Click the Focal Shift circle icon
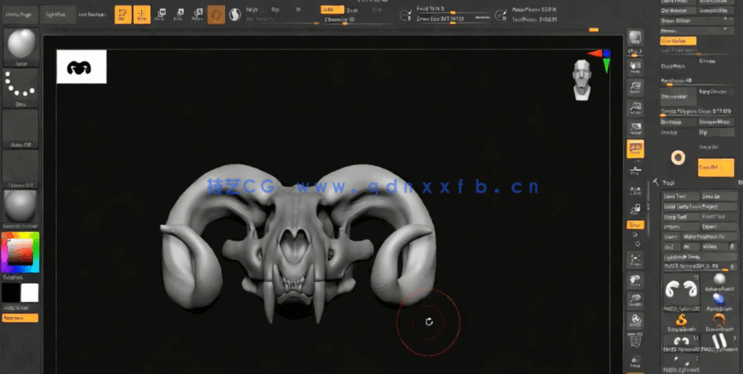743x374 pixels. coord(405,16)
